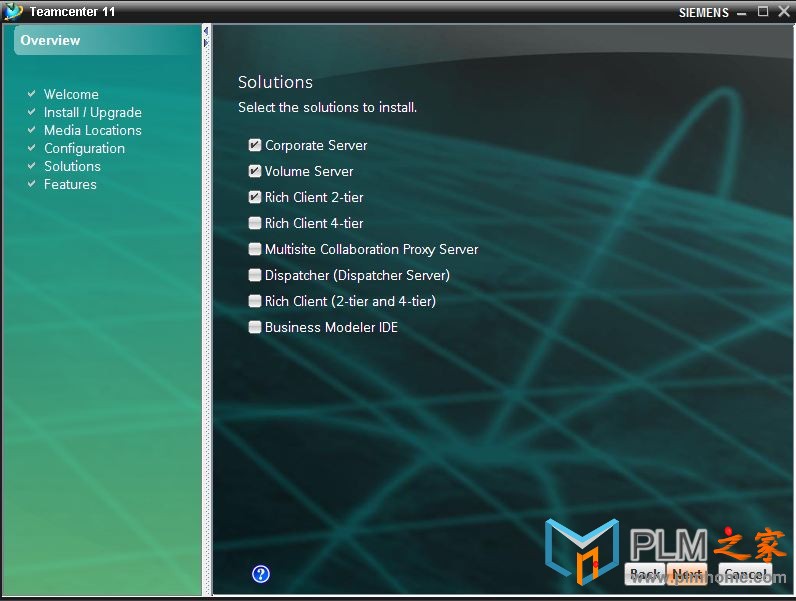Click the 'Solutions' page heading text
Viewport: 796px width, 601px height.
[x=275, y=82]
